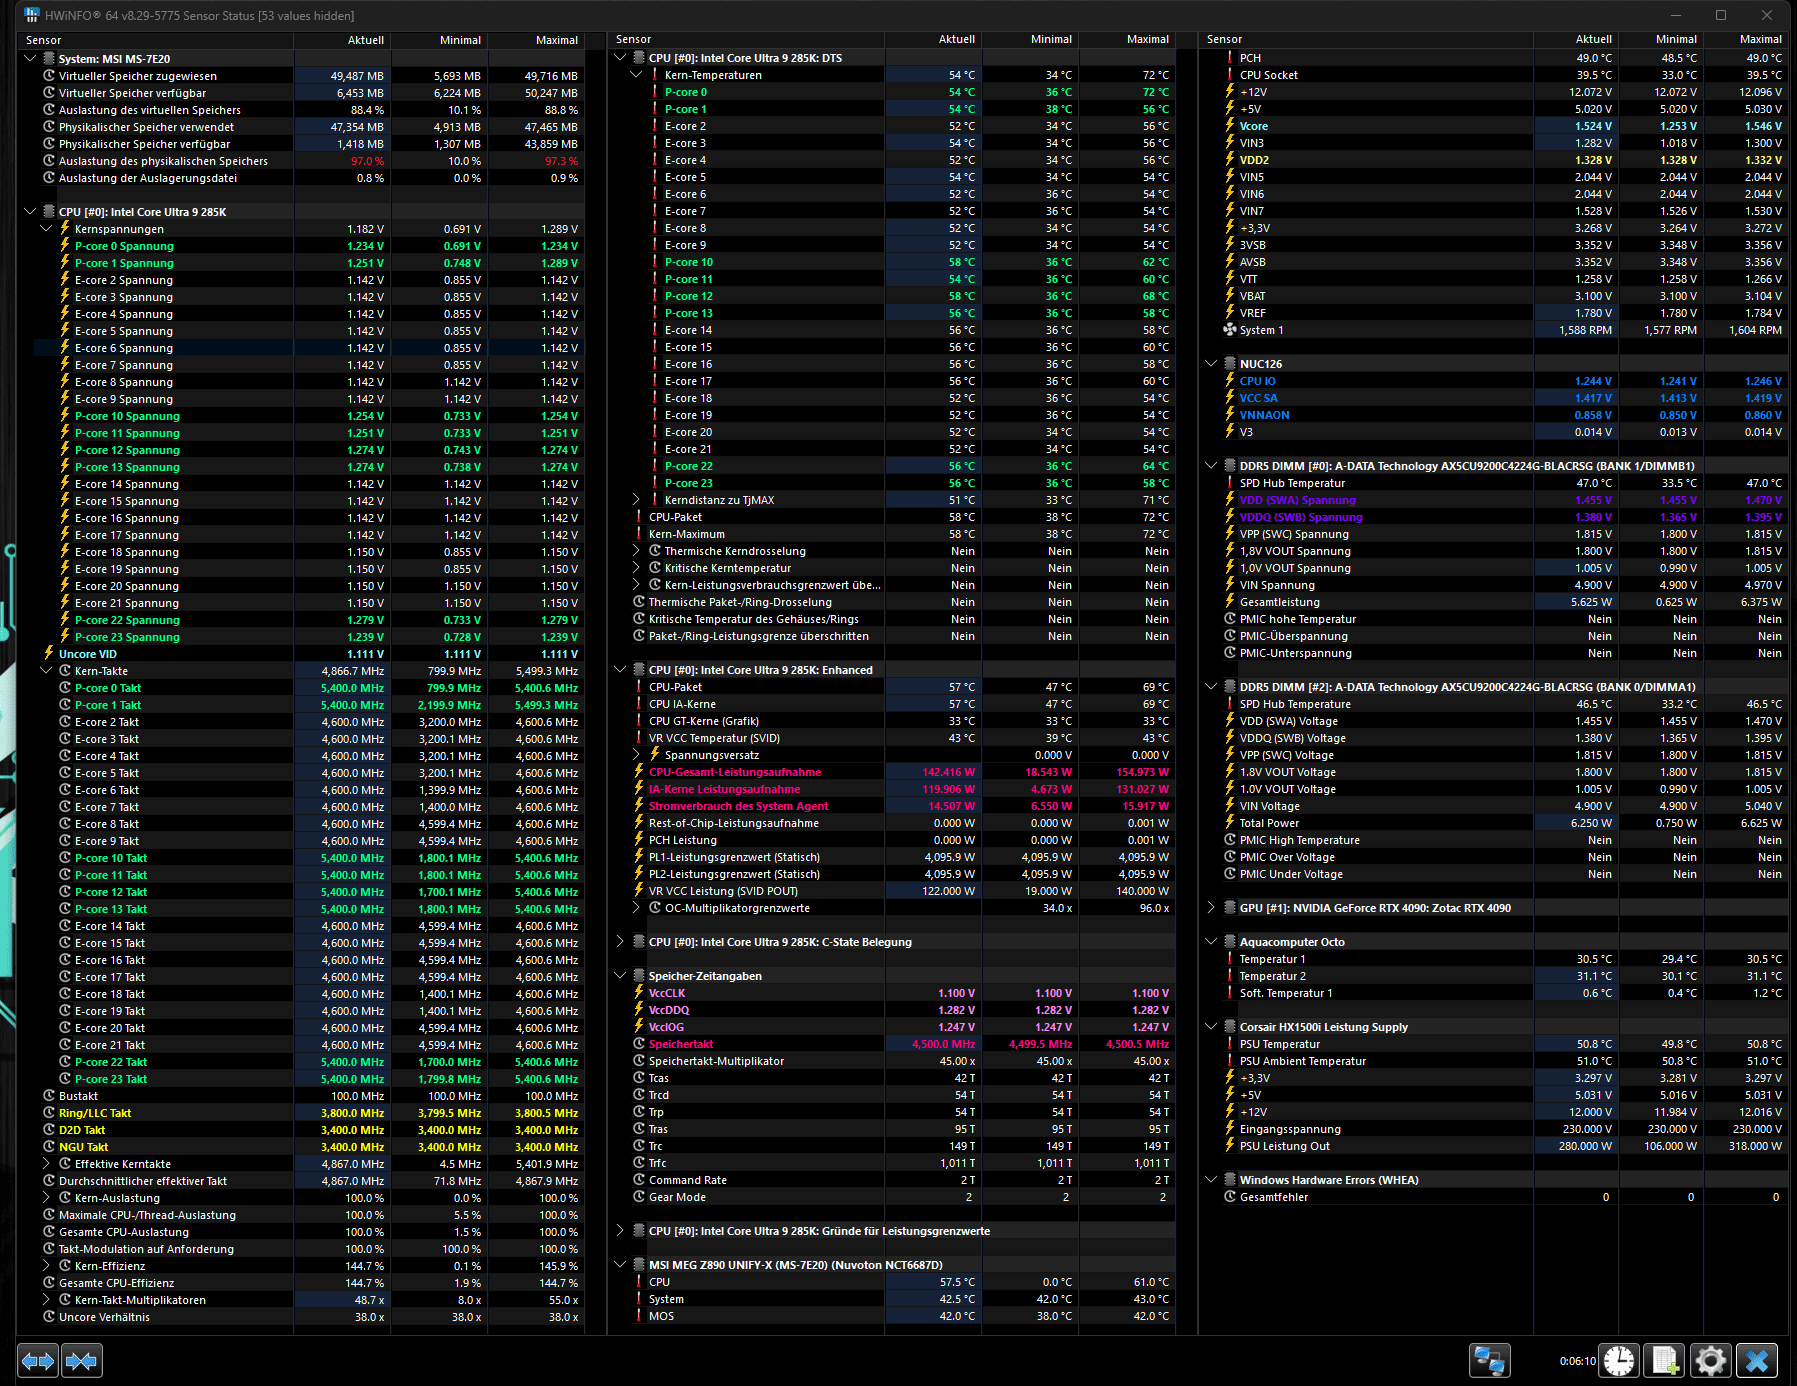The height and width of the screenshot is (1386, 1797).
Task: Open sensor settings gear button
Action: tap(1710, 1361)
